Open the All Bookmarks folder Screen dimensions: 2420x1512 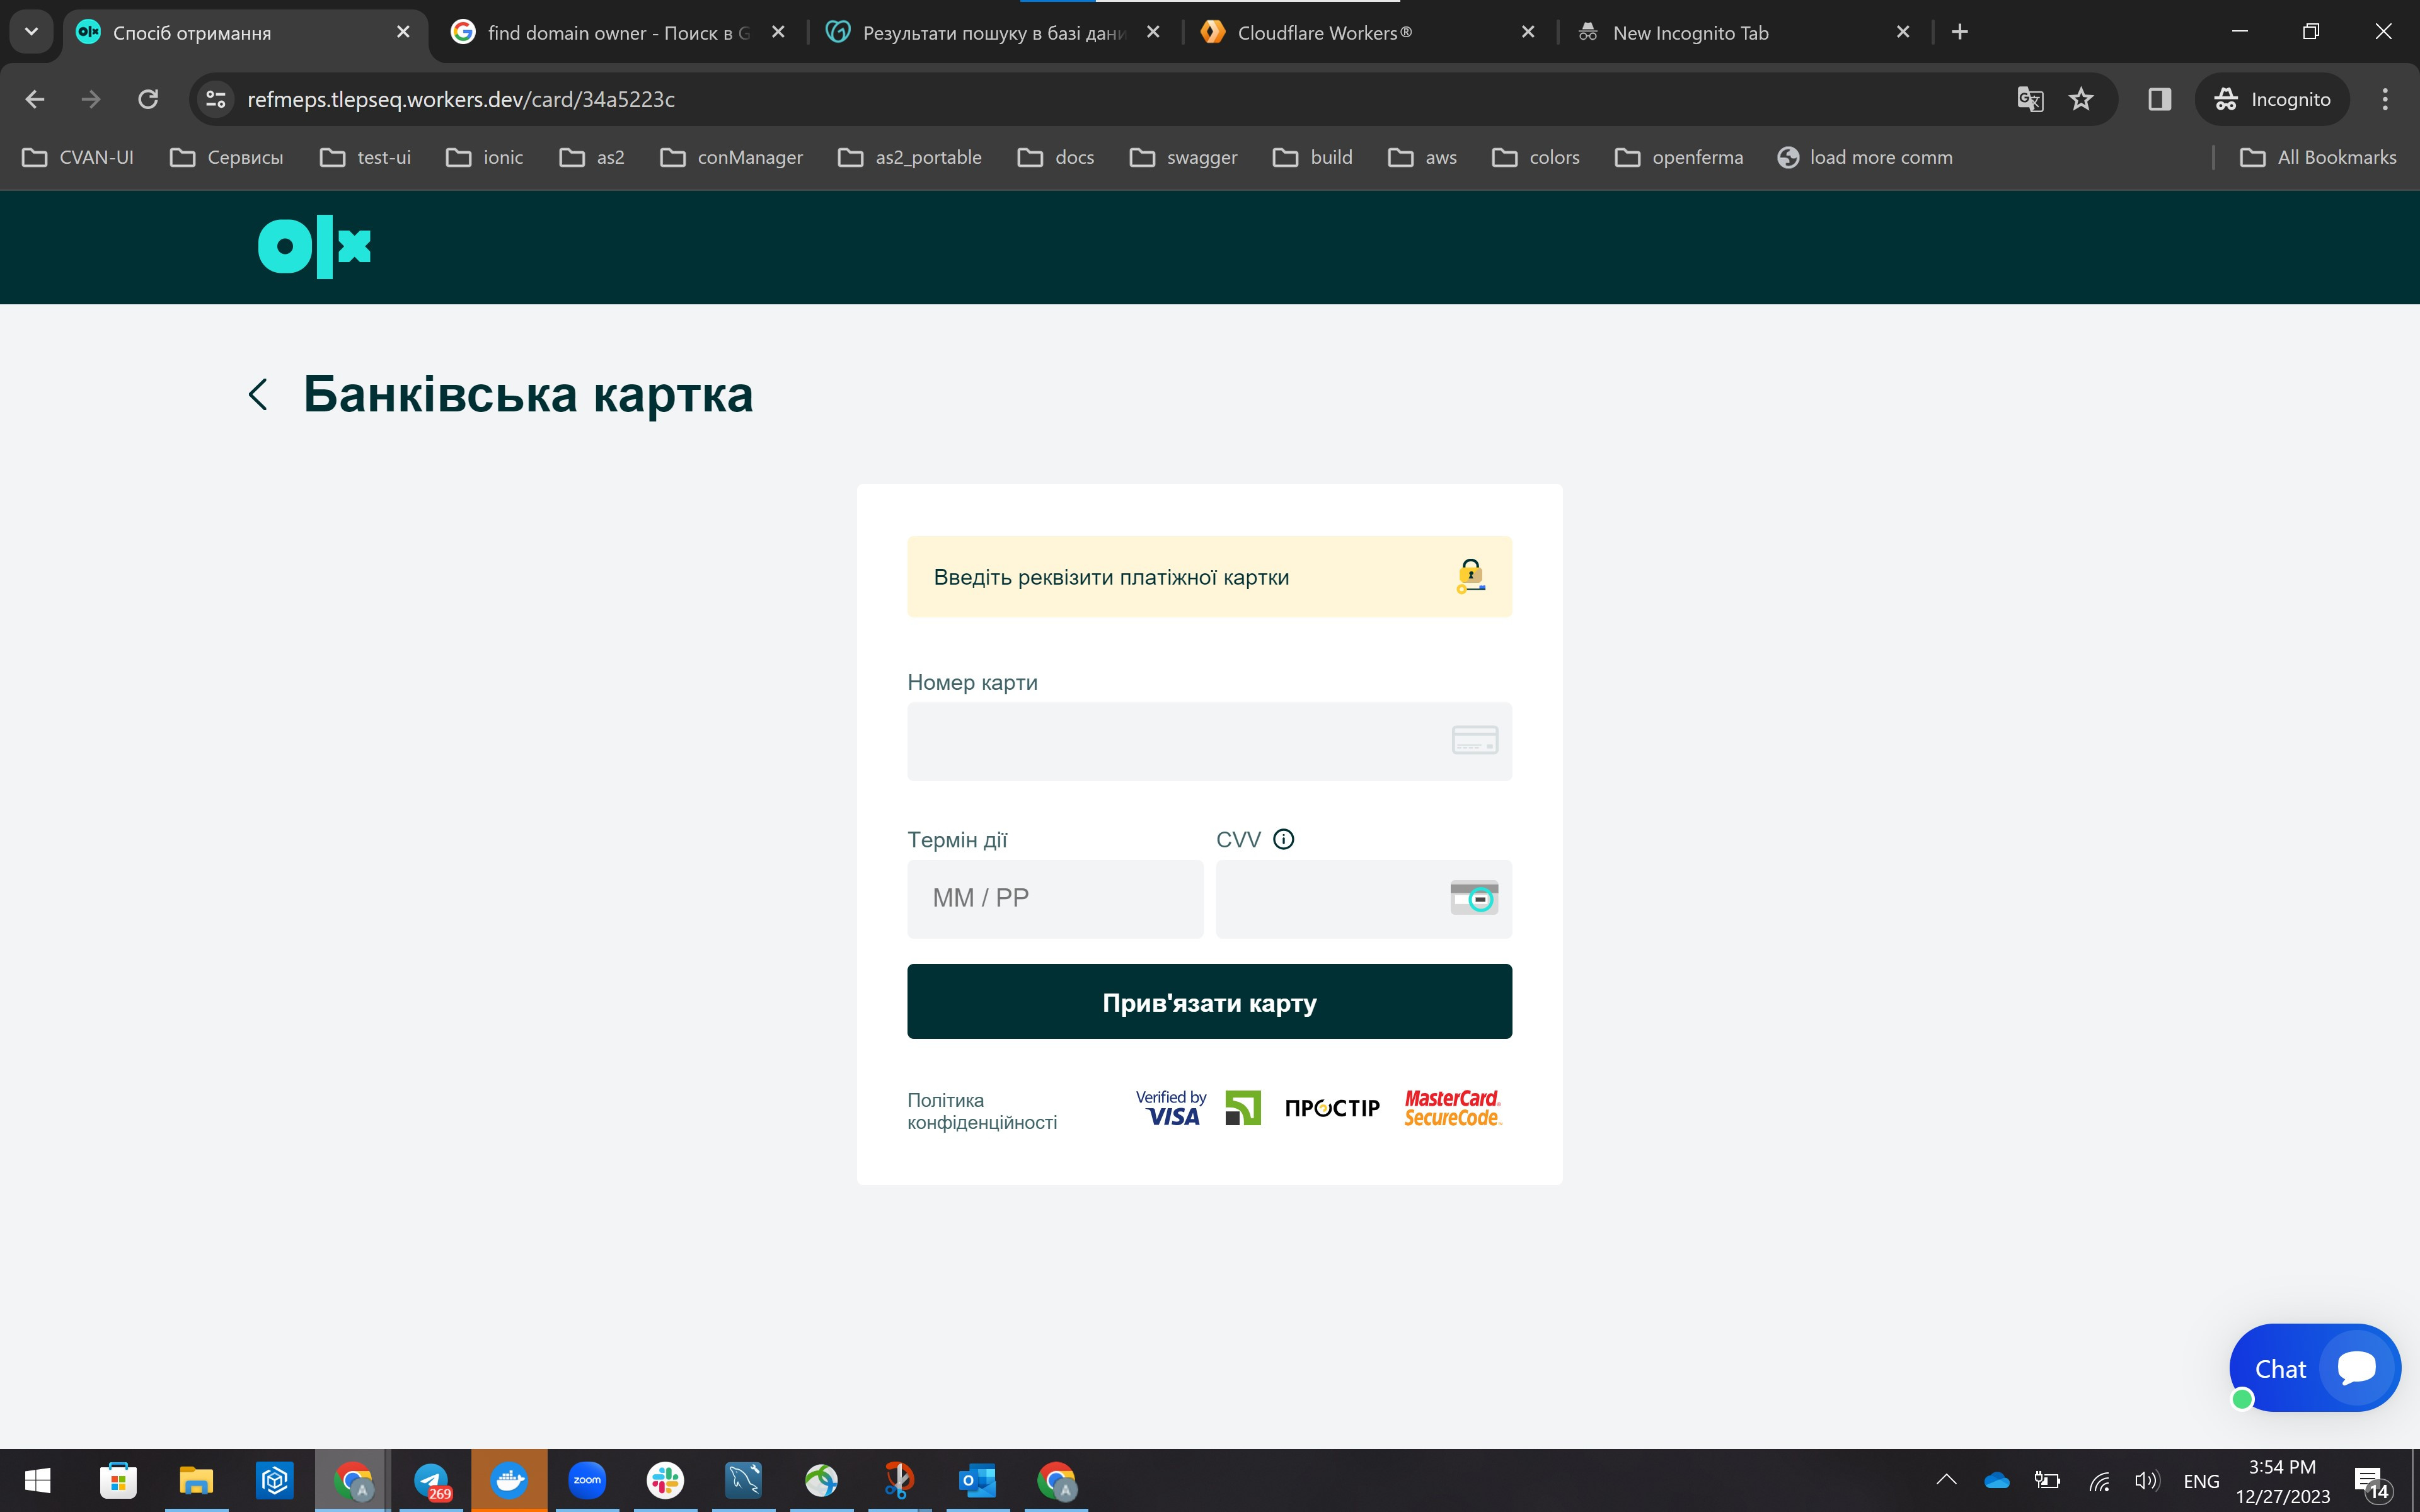point(2317,157)
